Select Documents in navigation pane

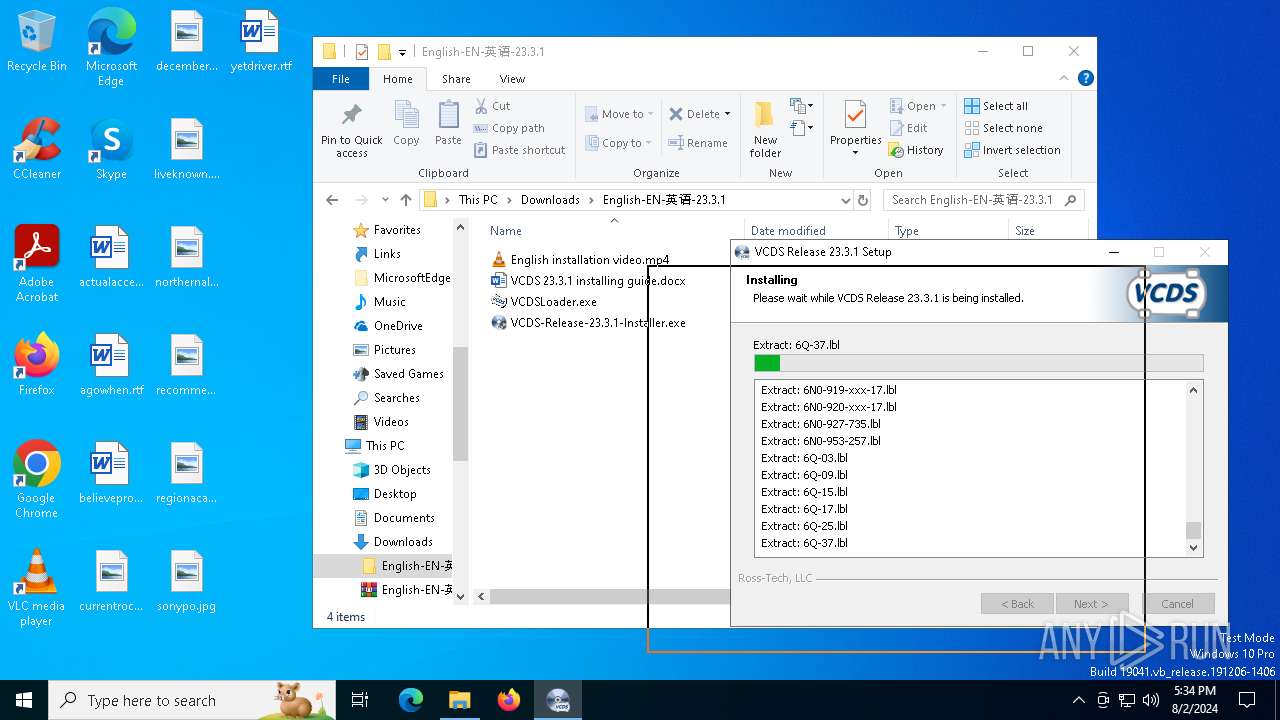394,518
